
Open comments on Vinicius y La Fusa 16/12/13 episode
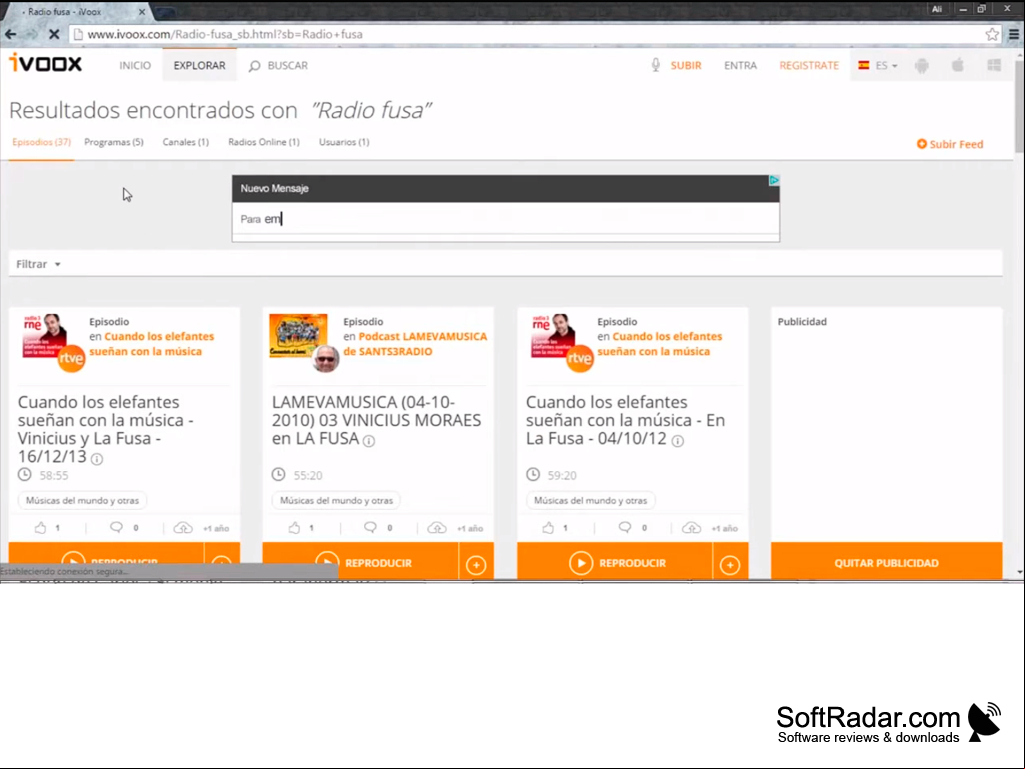[x=116, y=527]
